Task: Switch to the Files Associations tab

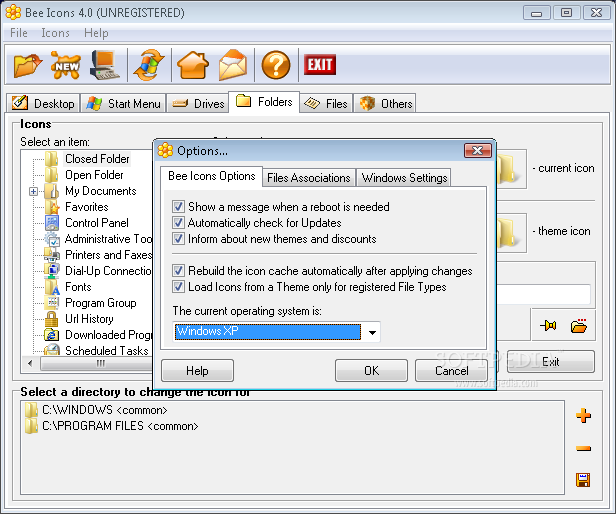Action: (309, 178)
